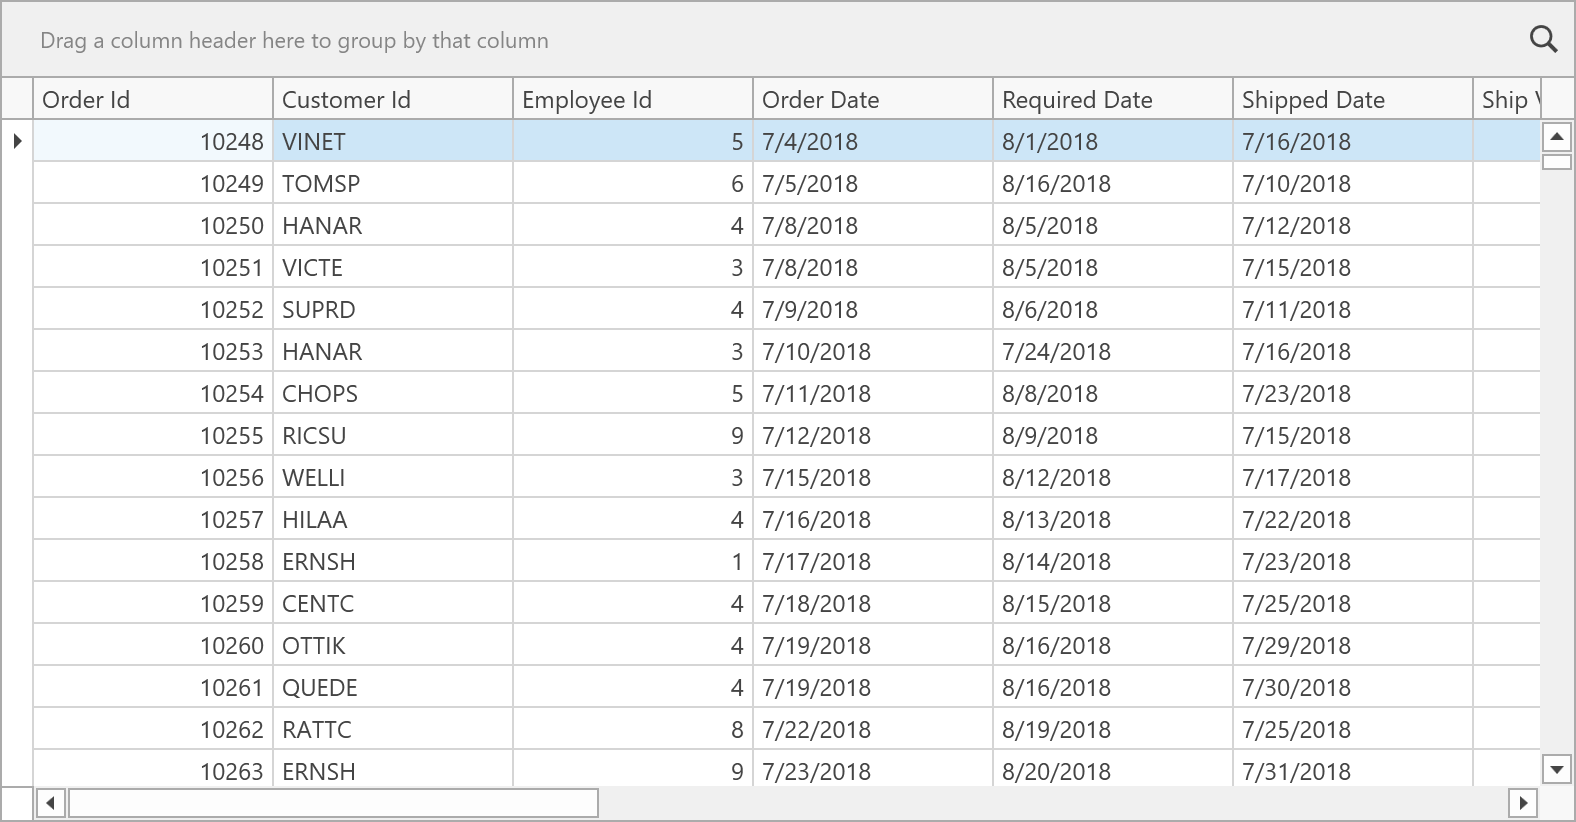Select Shipped Date cell 7/22/2018
1576x822 pixels.
coord(1353,519)
